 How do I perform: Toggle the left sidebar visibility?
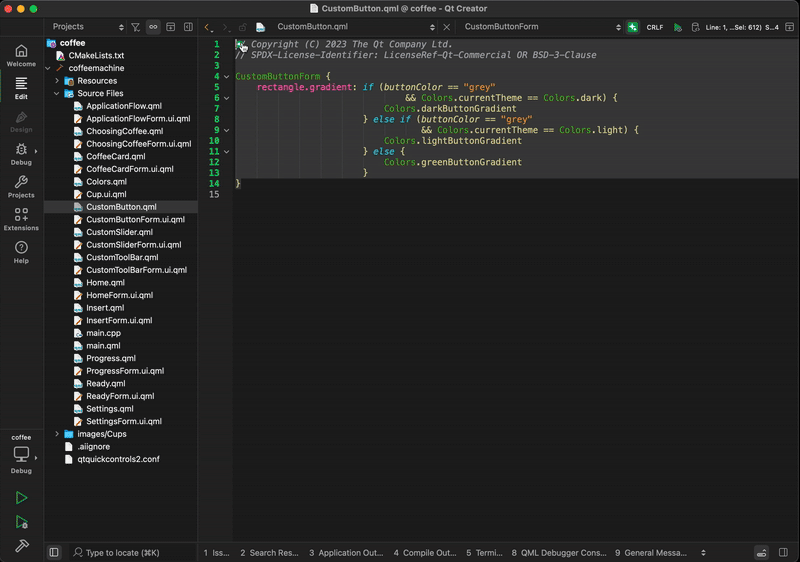[x=54, y=552]
